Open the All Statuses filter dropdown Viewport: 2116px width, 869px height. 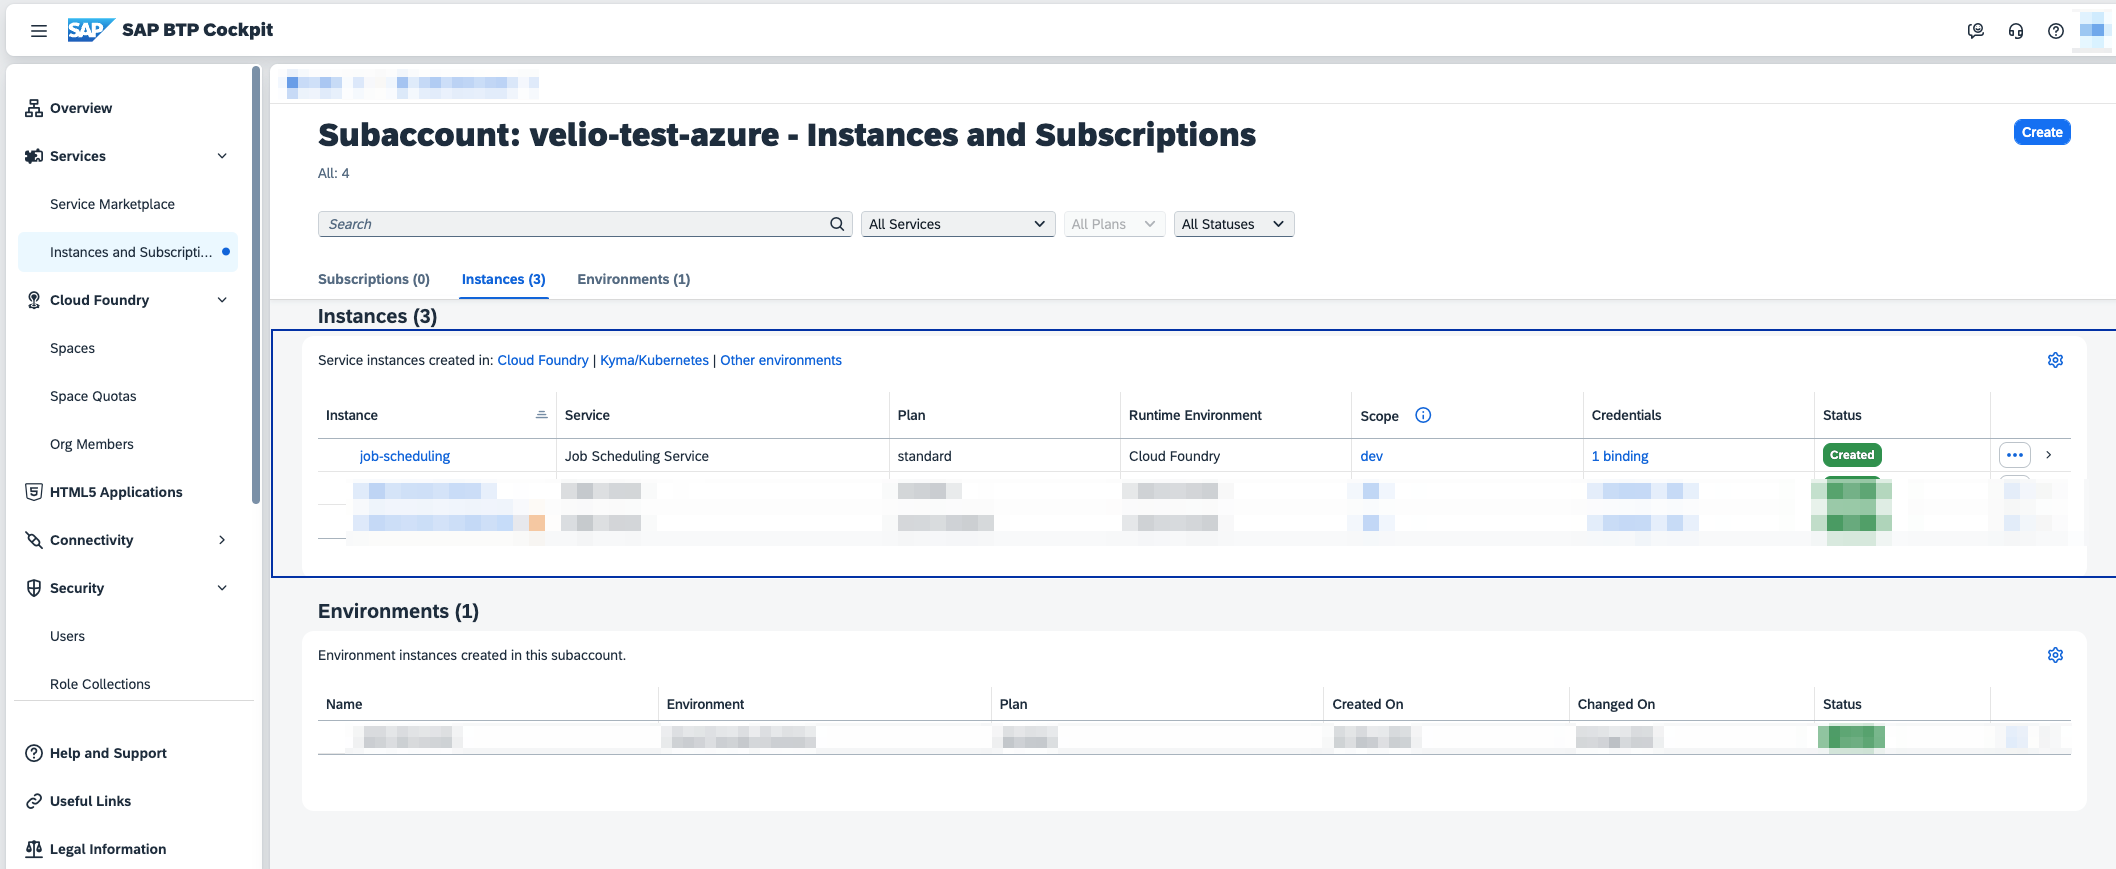tap(1233, 224)
